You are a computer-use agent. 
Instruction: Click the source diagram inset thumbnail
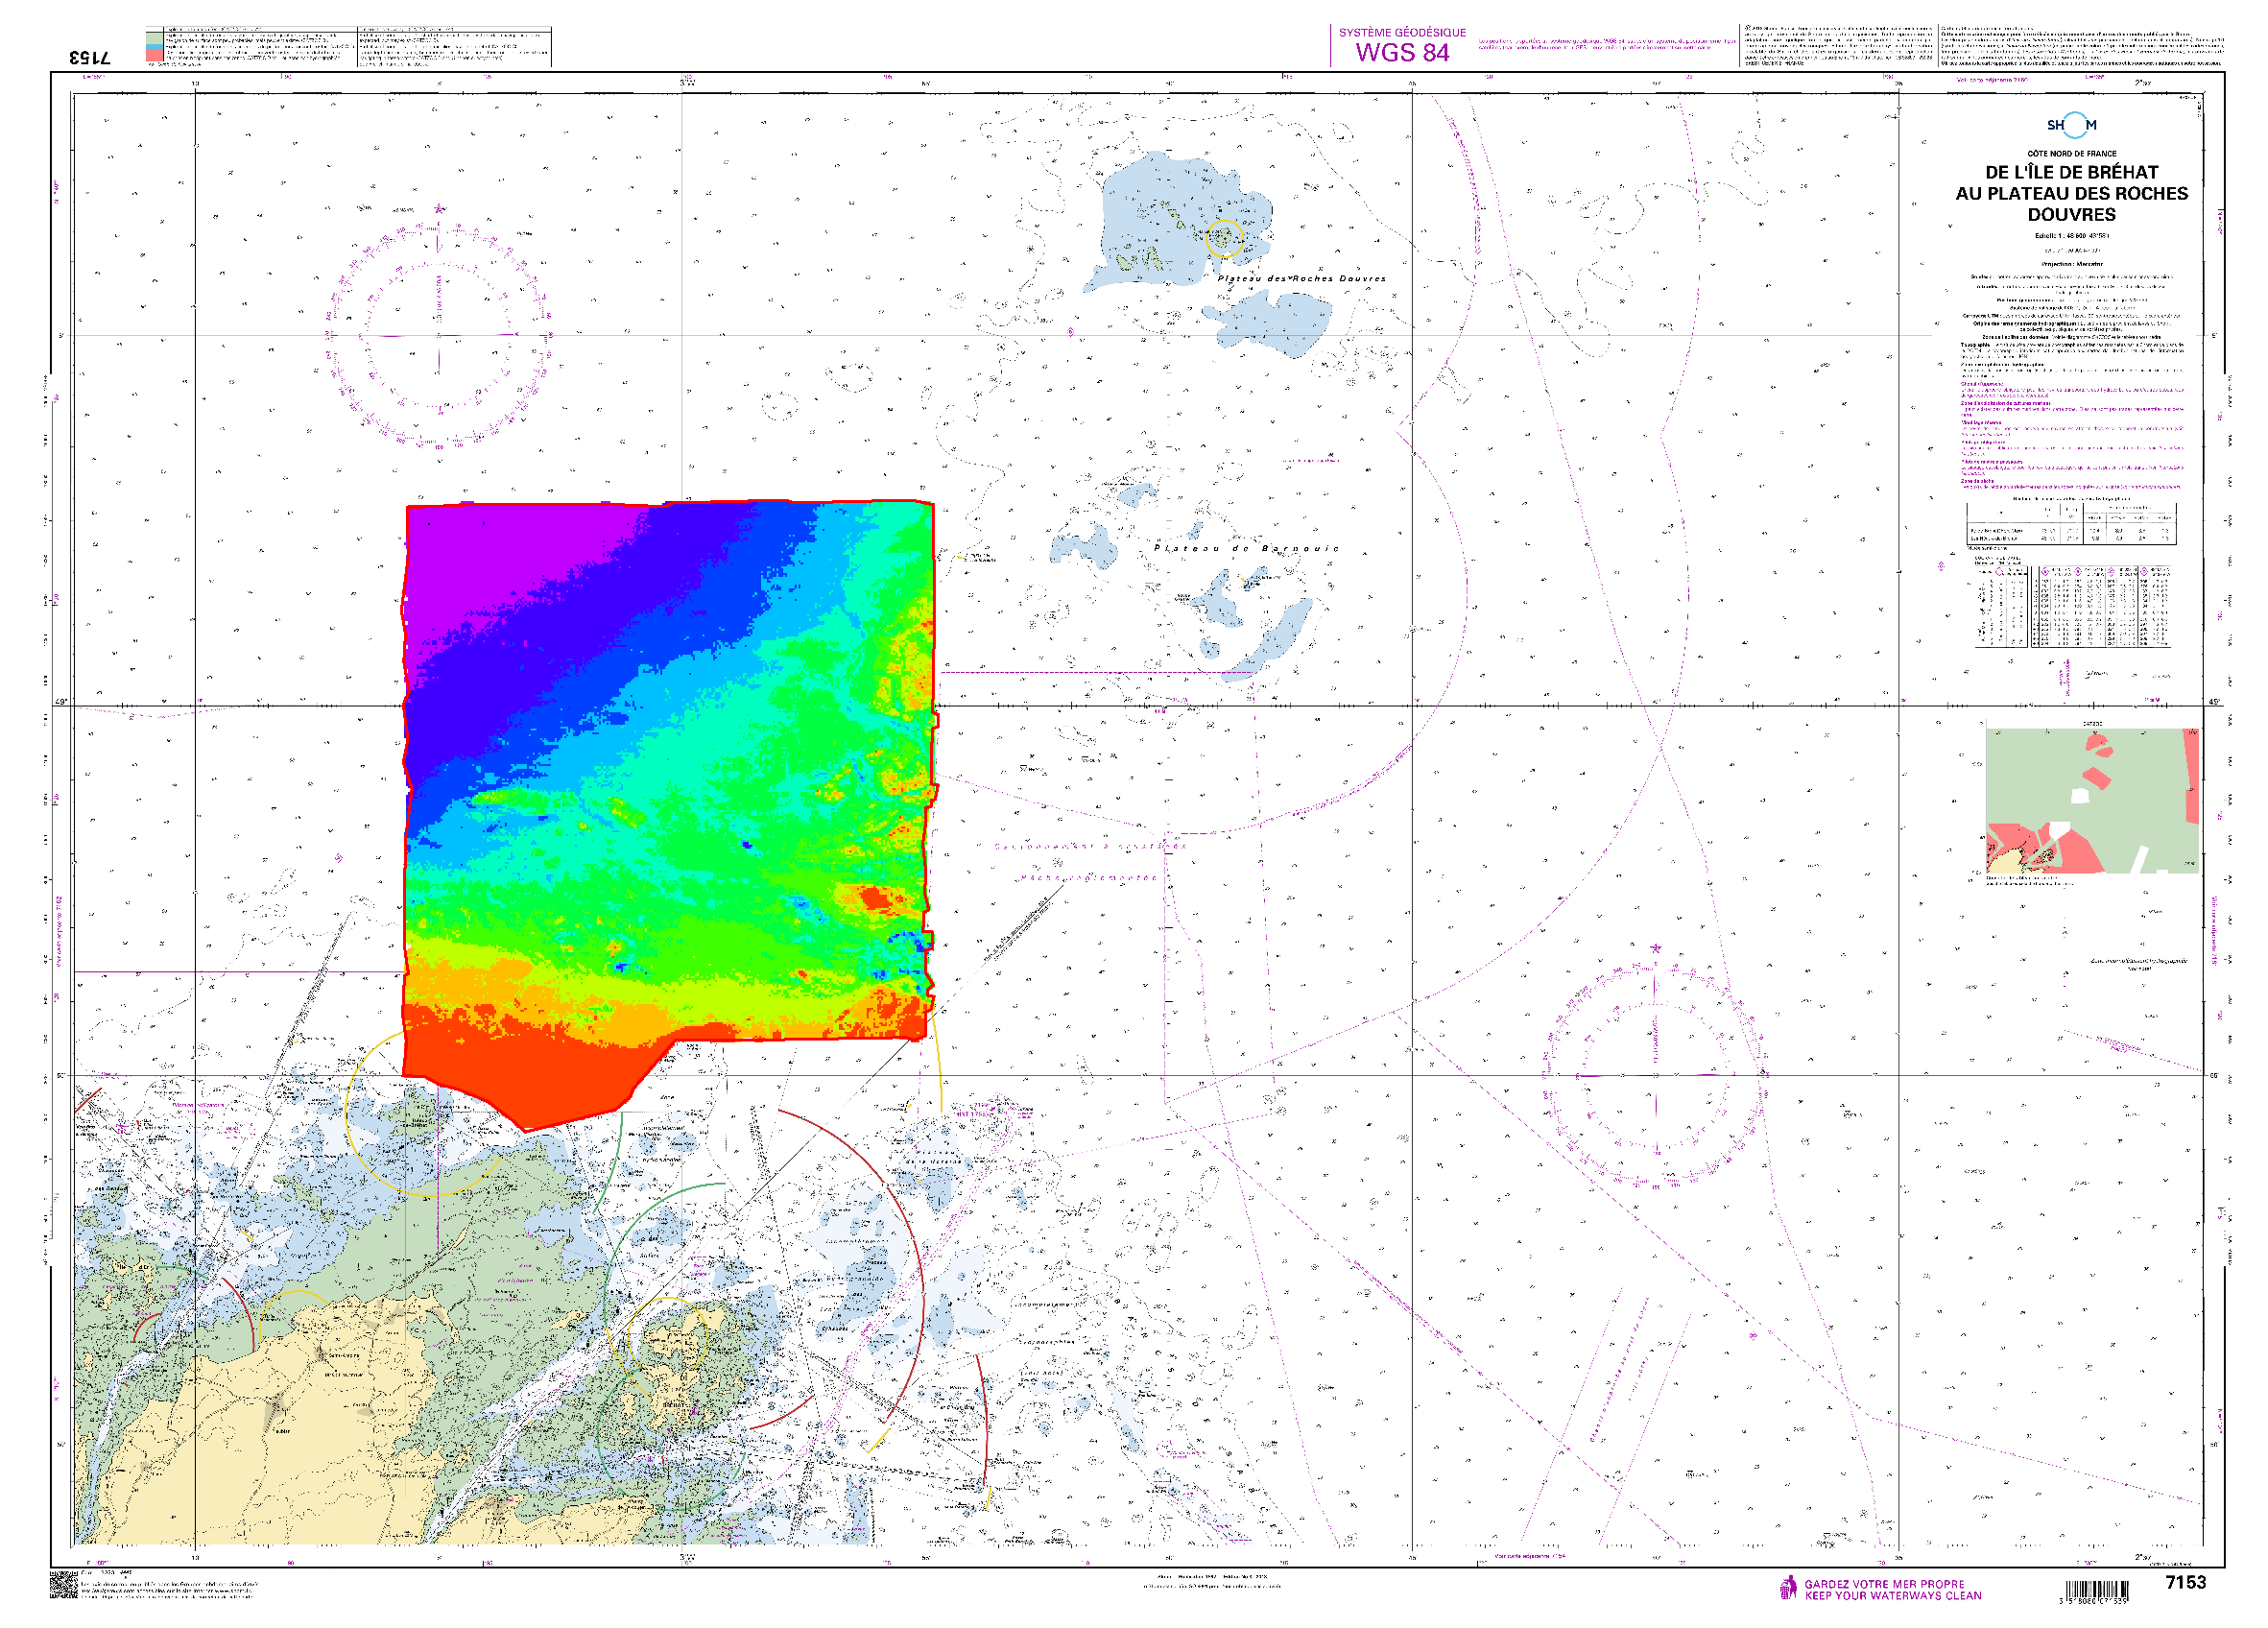(2091, 800)
